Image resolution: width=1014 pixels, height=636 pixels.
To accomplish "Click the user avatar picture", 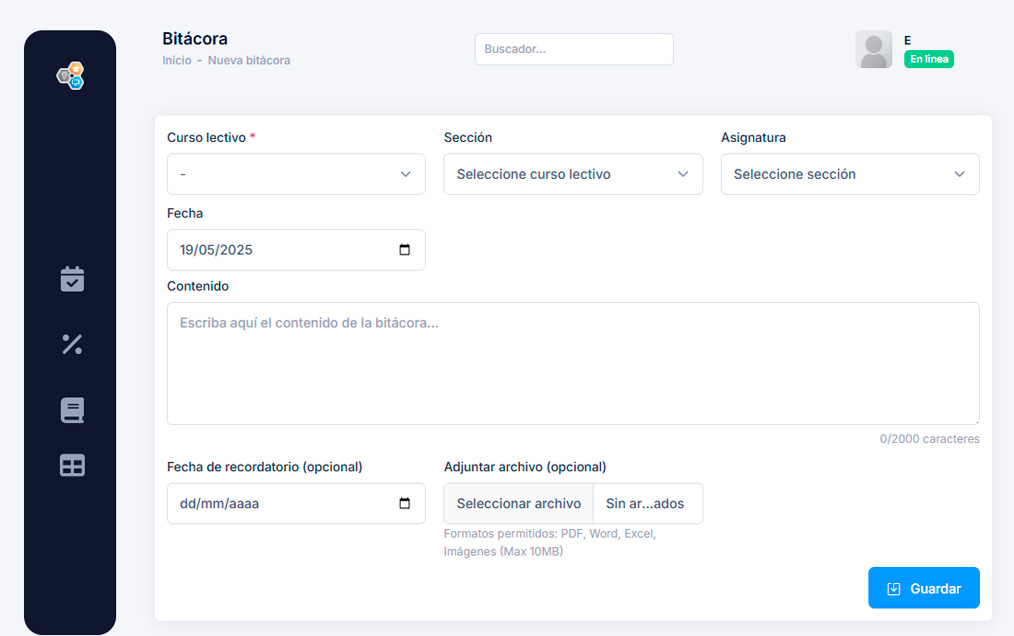I will pyautogui.click(x=873, y=49).
